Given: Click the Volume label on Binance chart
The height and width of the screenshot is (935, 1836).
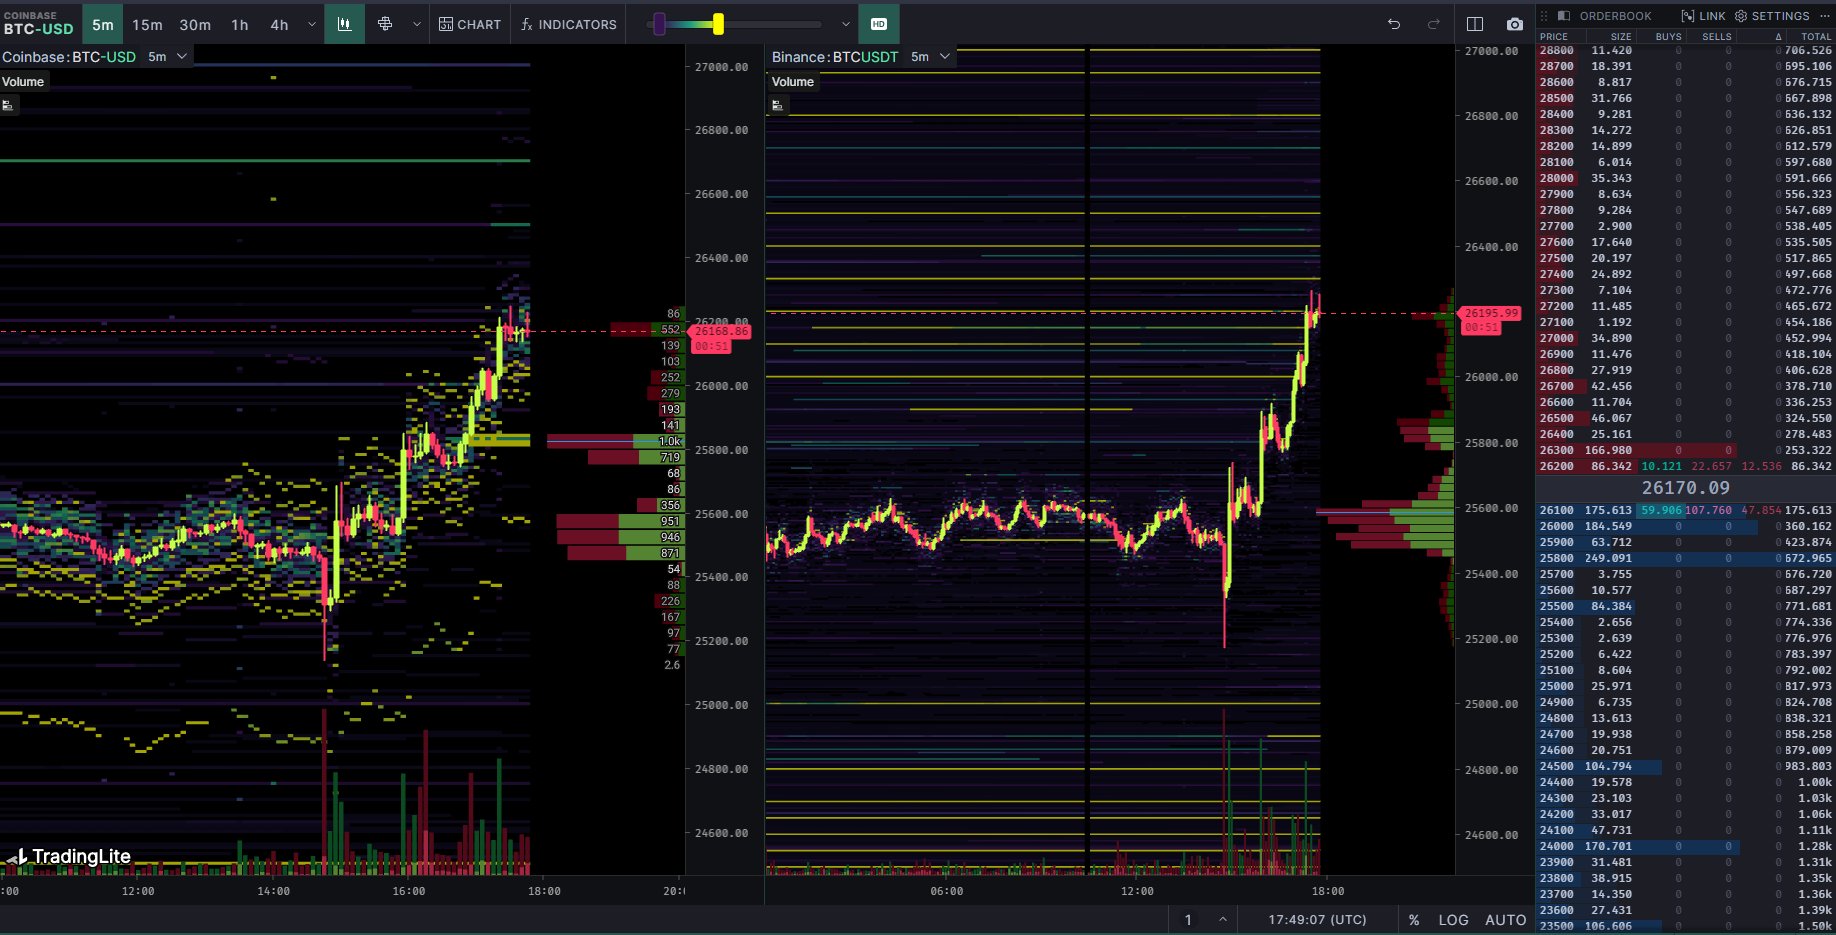Looking at the screenshot, I should pos(793,82).
